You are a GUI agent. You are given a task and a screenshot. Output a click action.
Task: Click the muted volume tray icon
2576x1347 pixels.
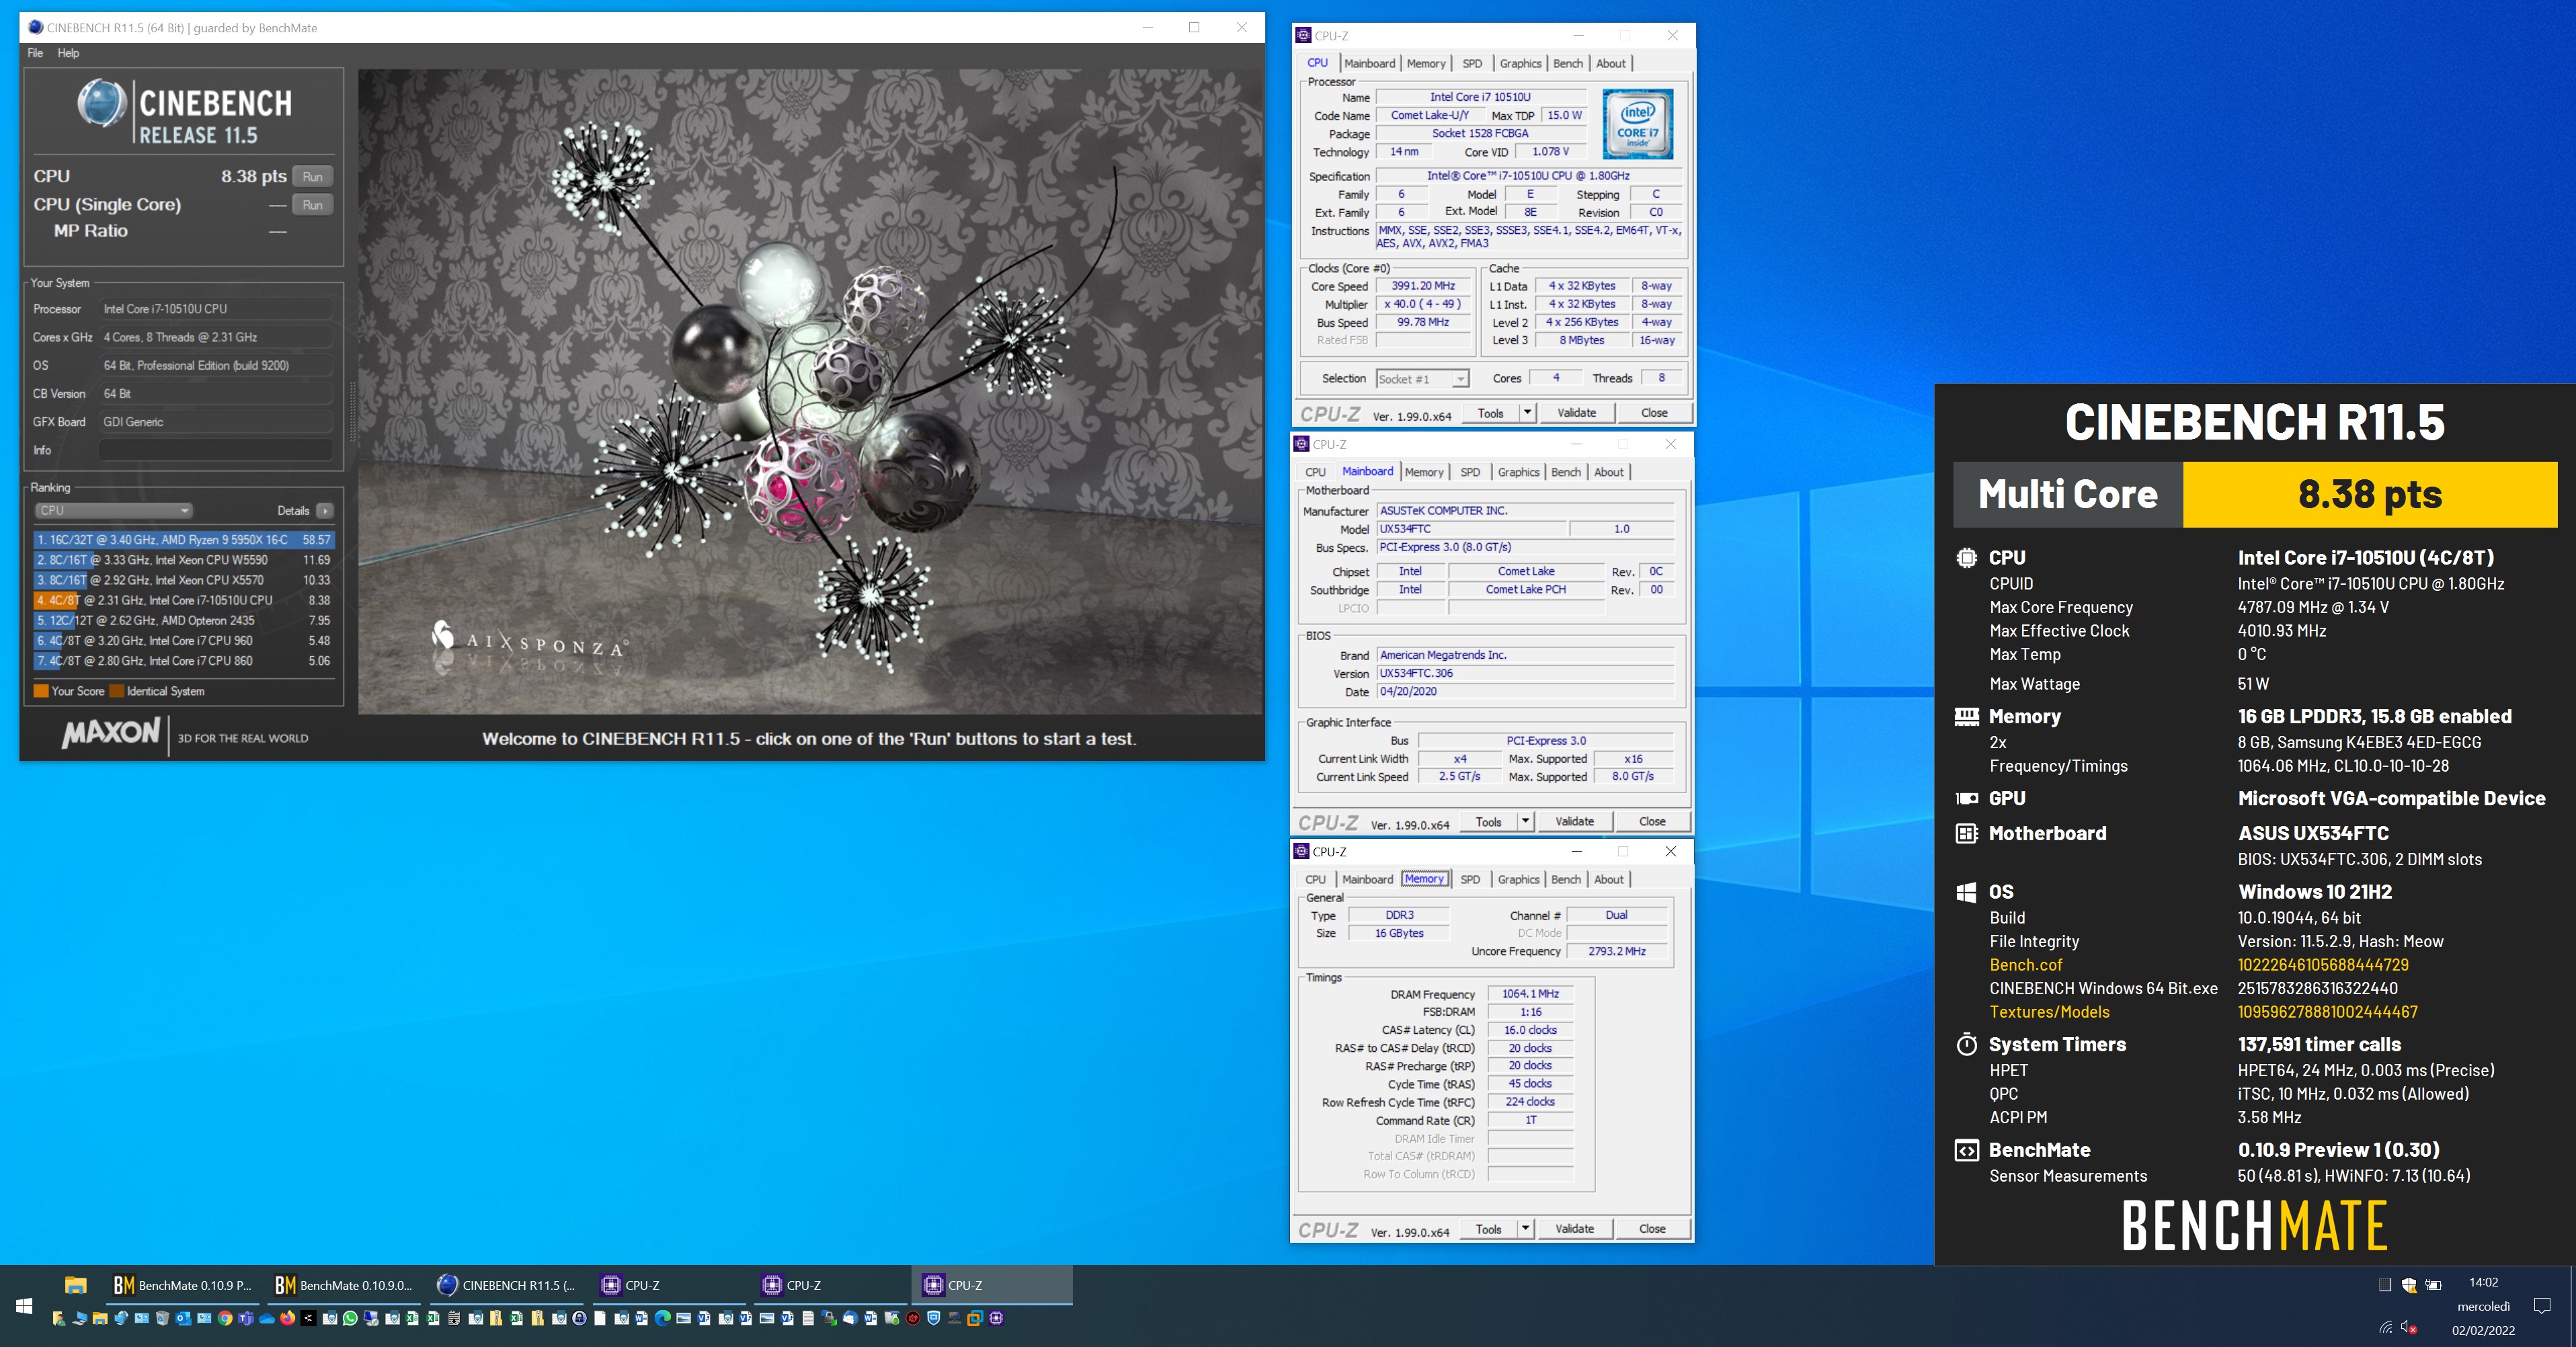(x=2408, y=1328)
